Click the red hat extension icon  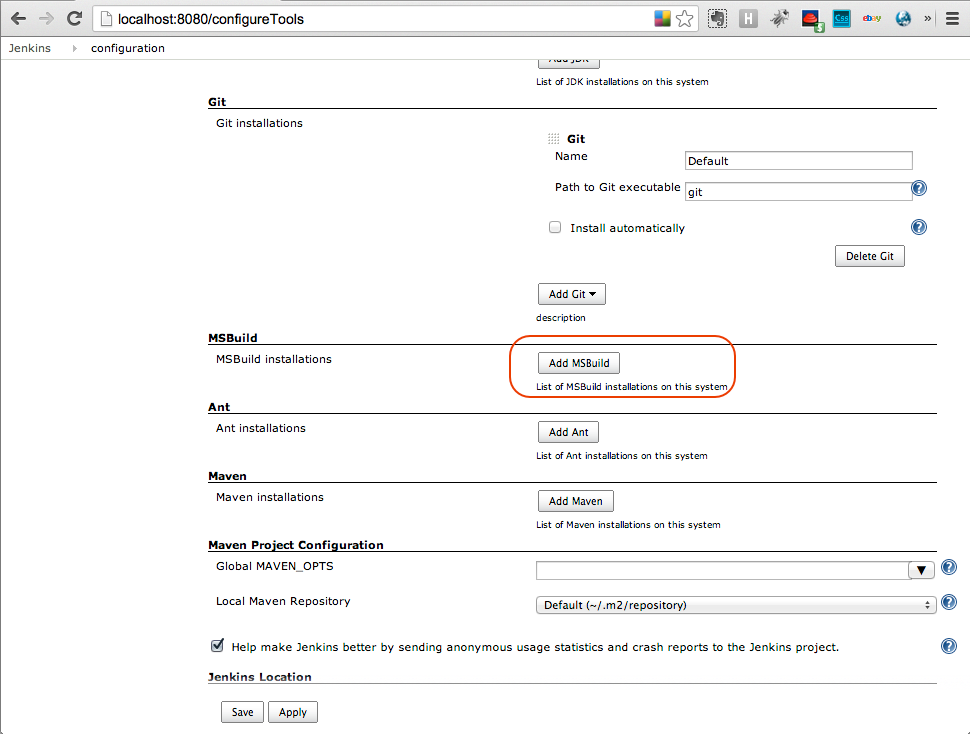[x=811, y=20]
